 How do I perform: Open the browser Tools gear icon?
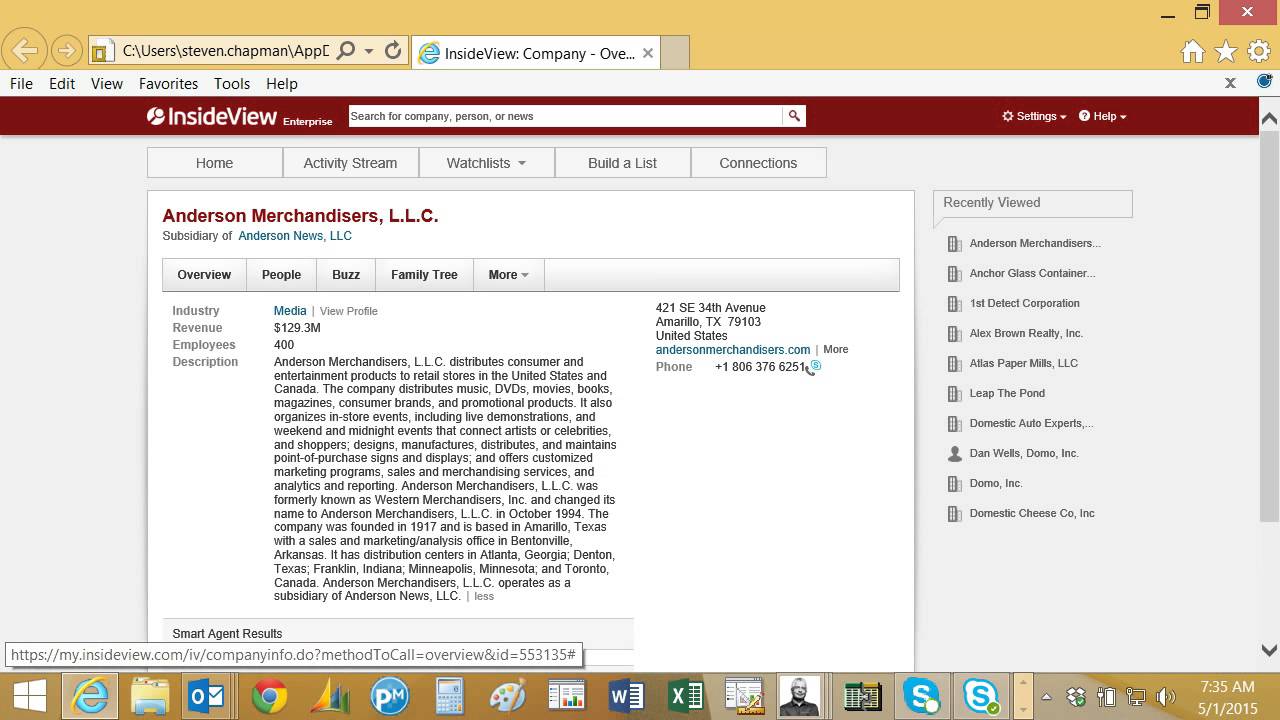coord(1258,52)
